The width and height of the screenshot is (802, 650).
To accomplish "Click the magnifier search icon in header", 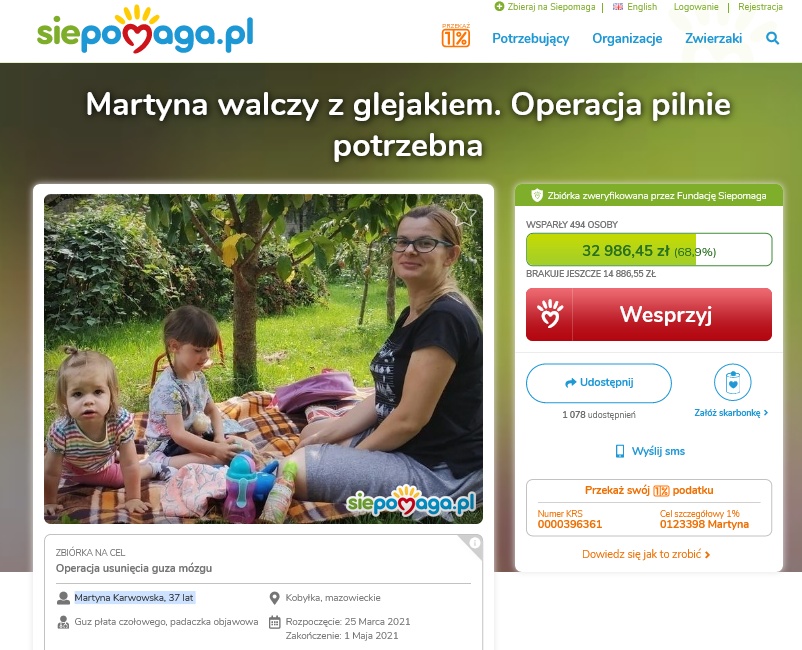I will (772, 38).
